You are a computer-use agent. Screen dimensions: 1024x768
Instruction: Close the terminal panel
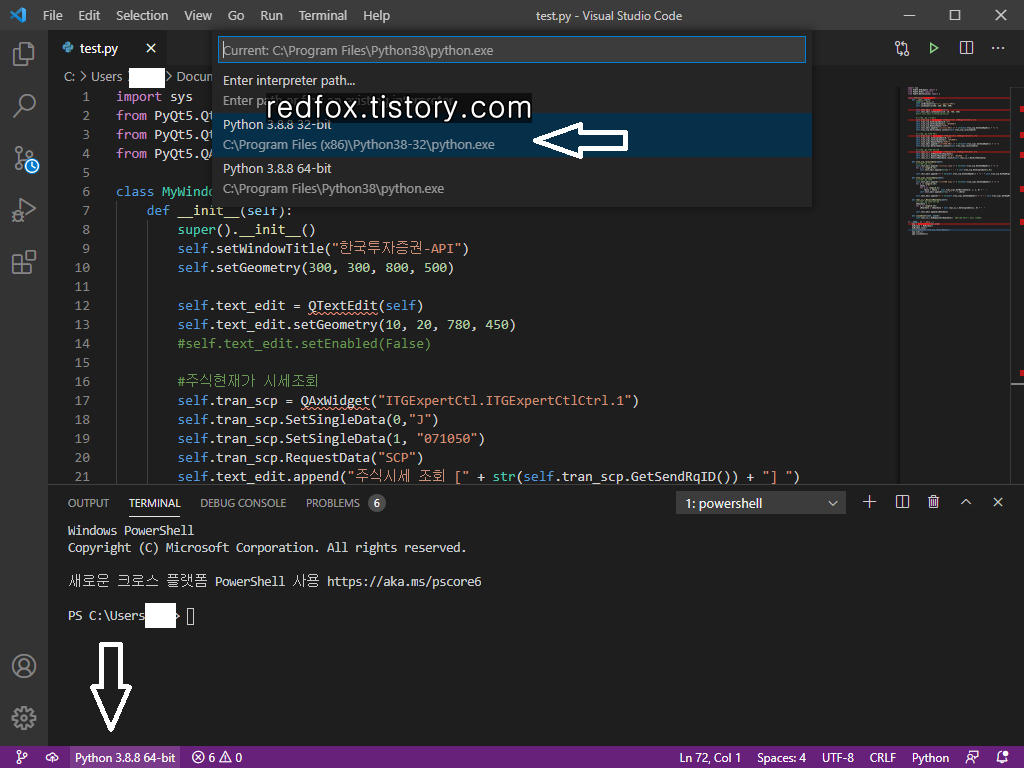click(x=998, y=502)
